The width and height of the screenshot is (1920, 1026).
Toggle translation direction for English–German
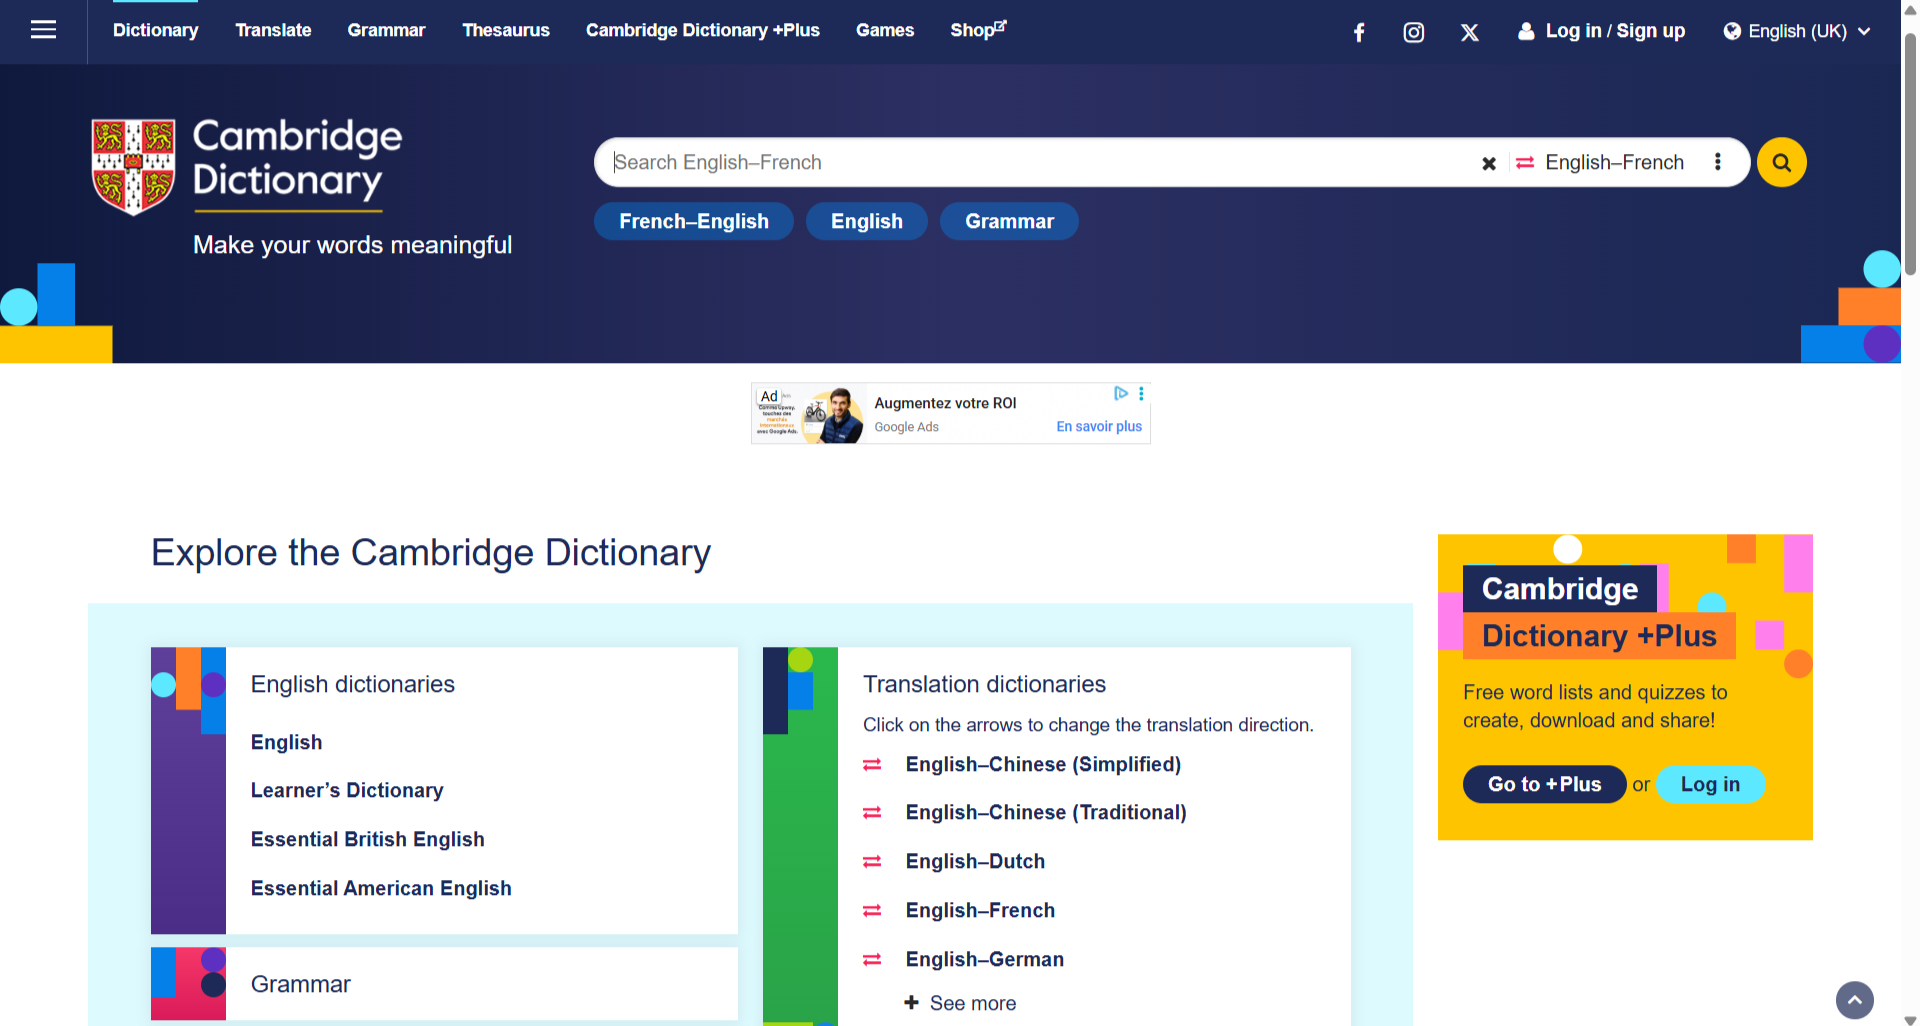(872, 960)
